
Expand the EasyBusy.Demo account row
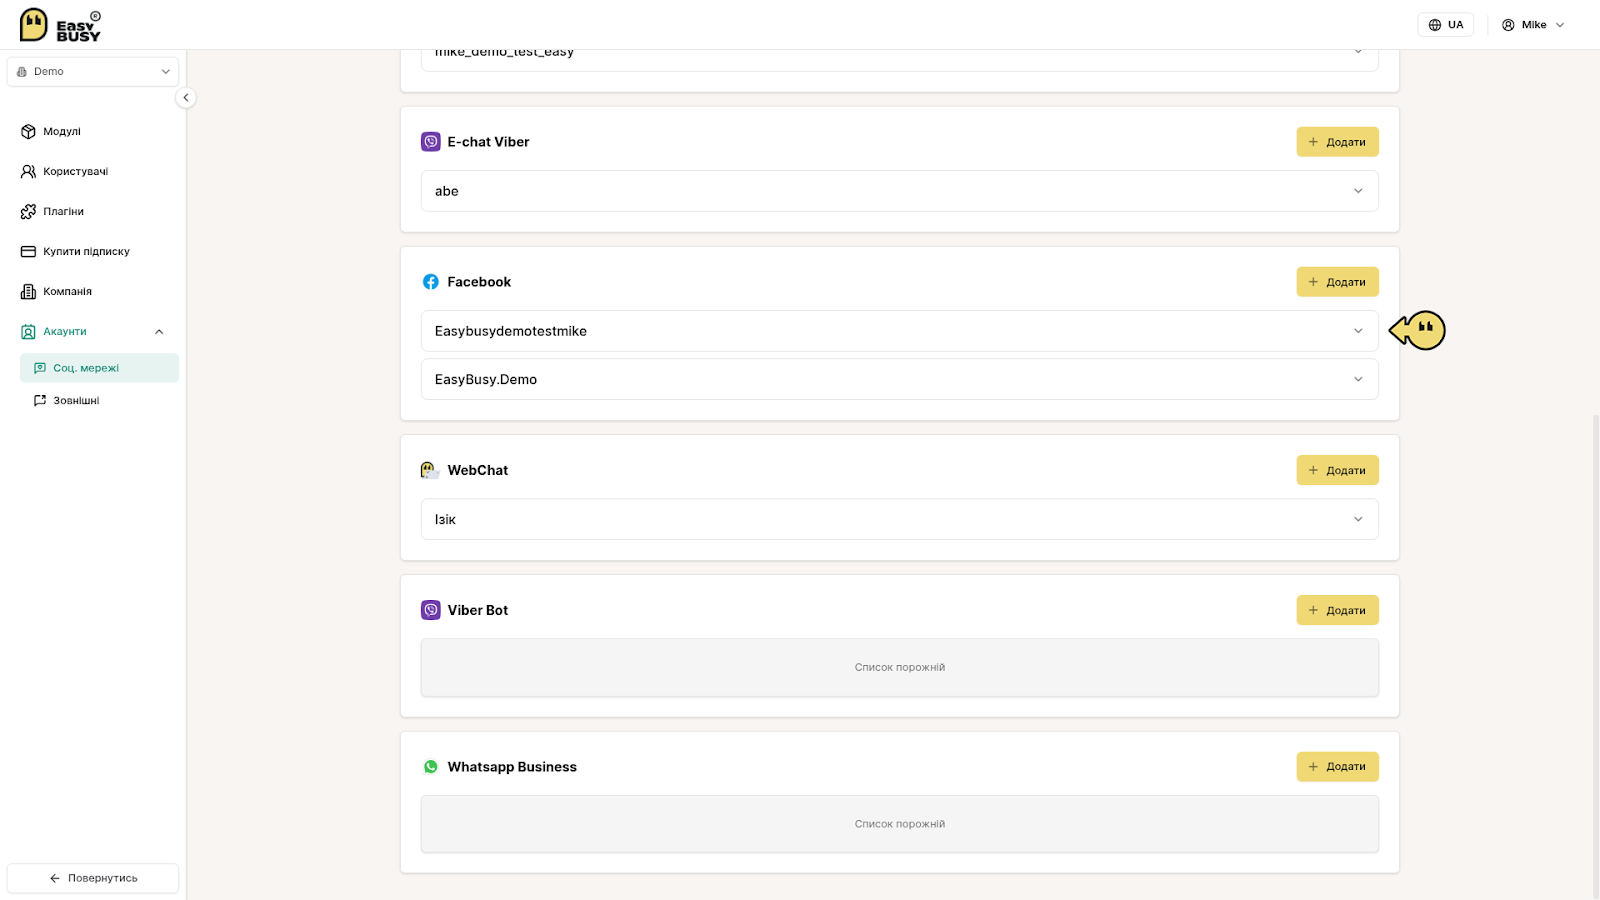900,379
